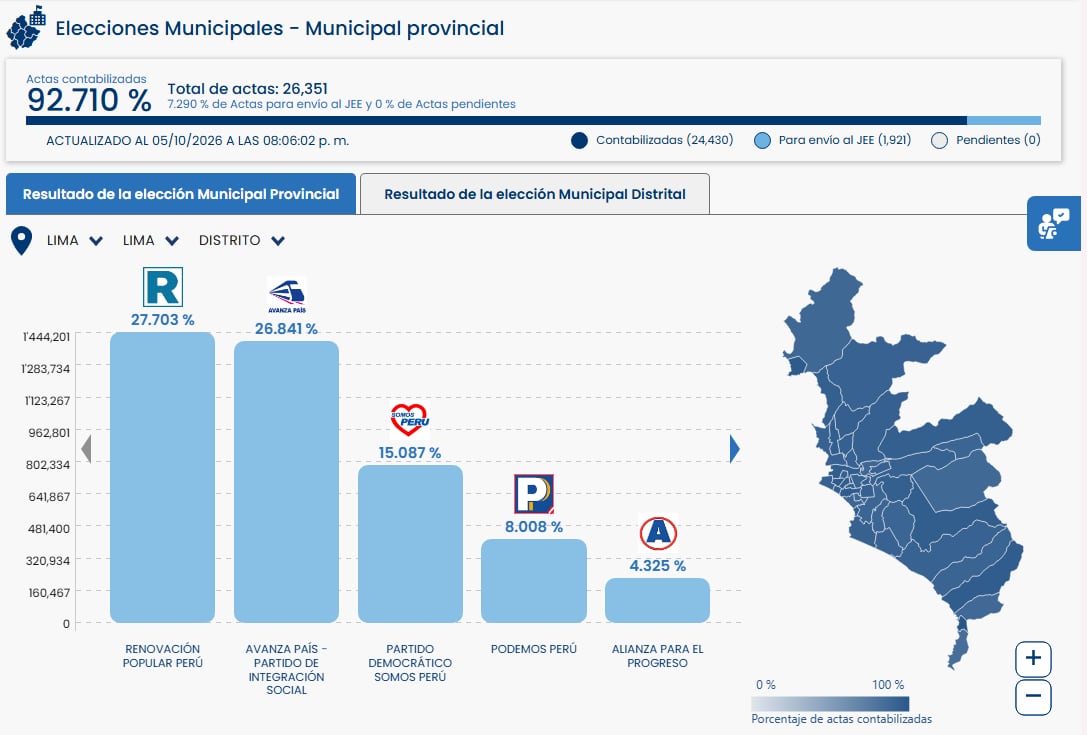Click the 7.290 % de Actas subtitle
The height and width of the screenshot is (735, 1087).
[341, 104]
